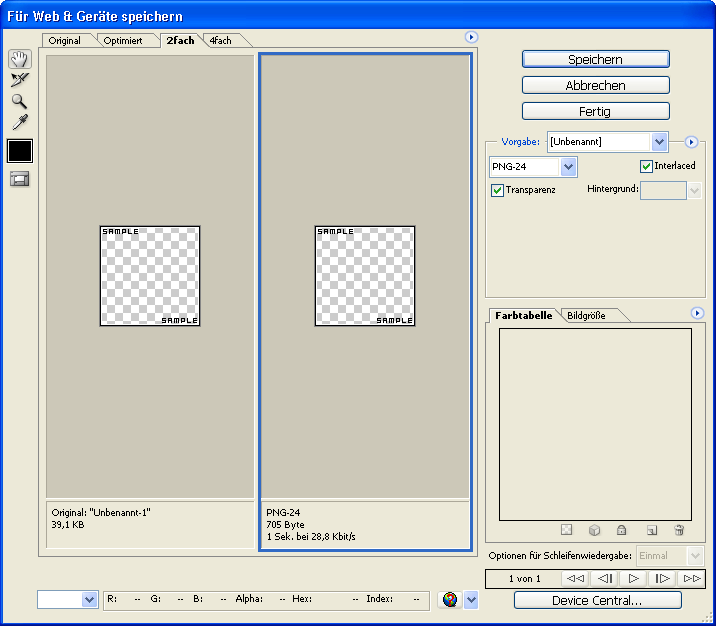The height and width of the screenshot is (626, 716).
Task: Open the Vorgabe preset dropdown
Action: point(658,142)
